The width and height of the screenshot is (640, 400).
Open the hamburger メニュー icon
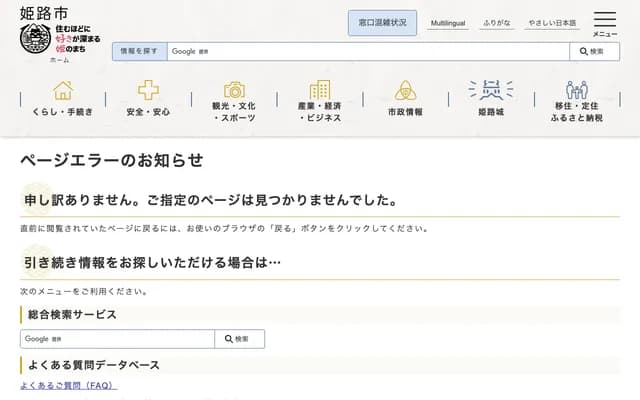pos(604,22)
